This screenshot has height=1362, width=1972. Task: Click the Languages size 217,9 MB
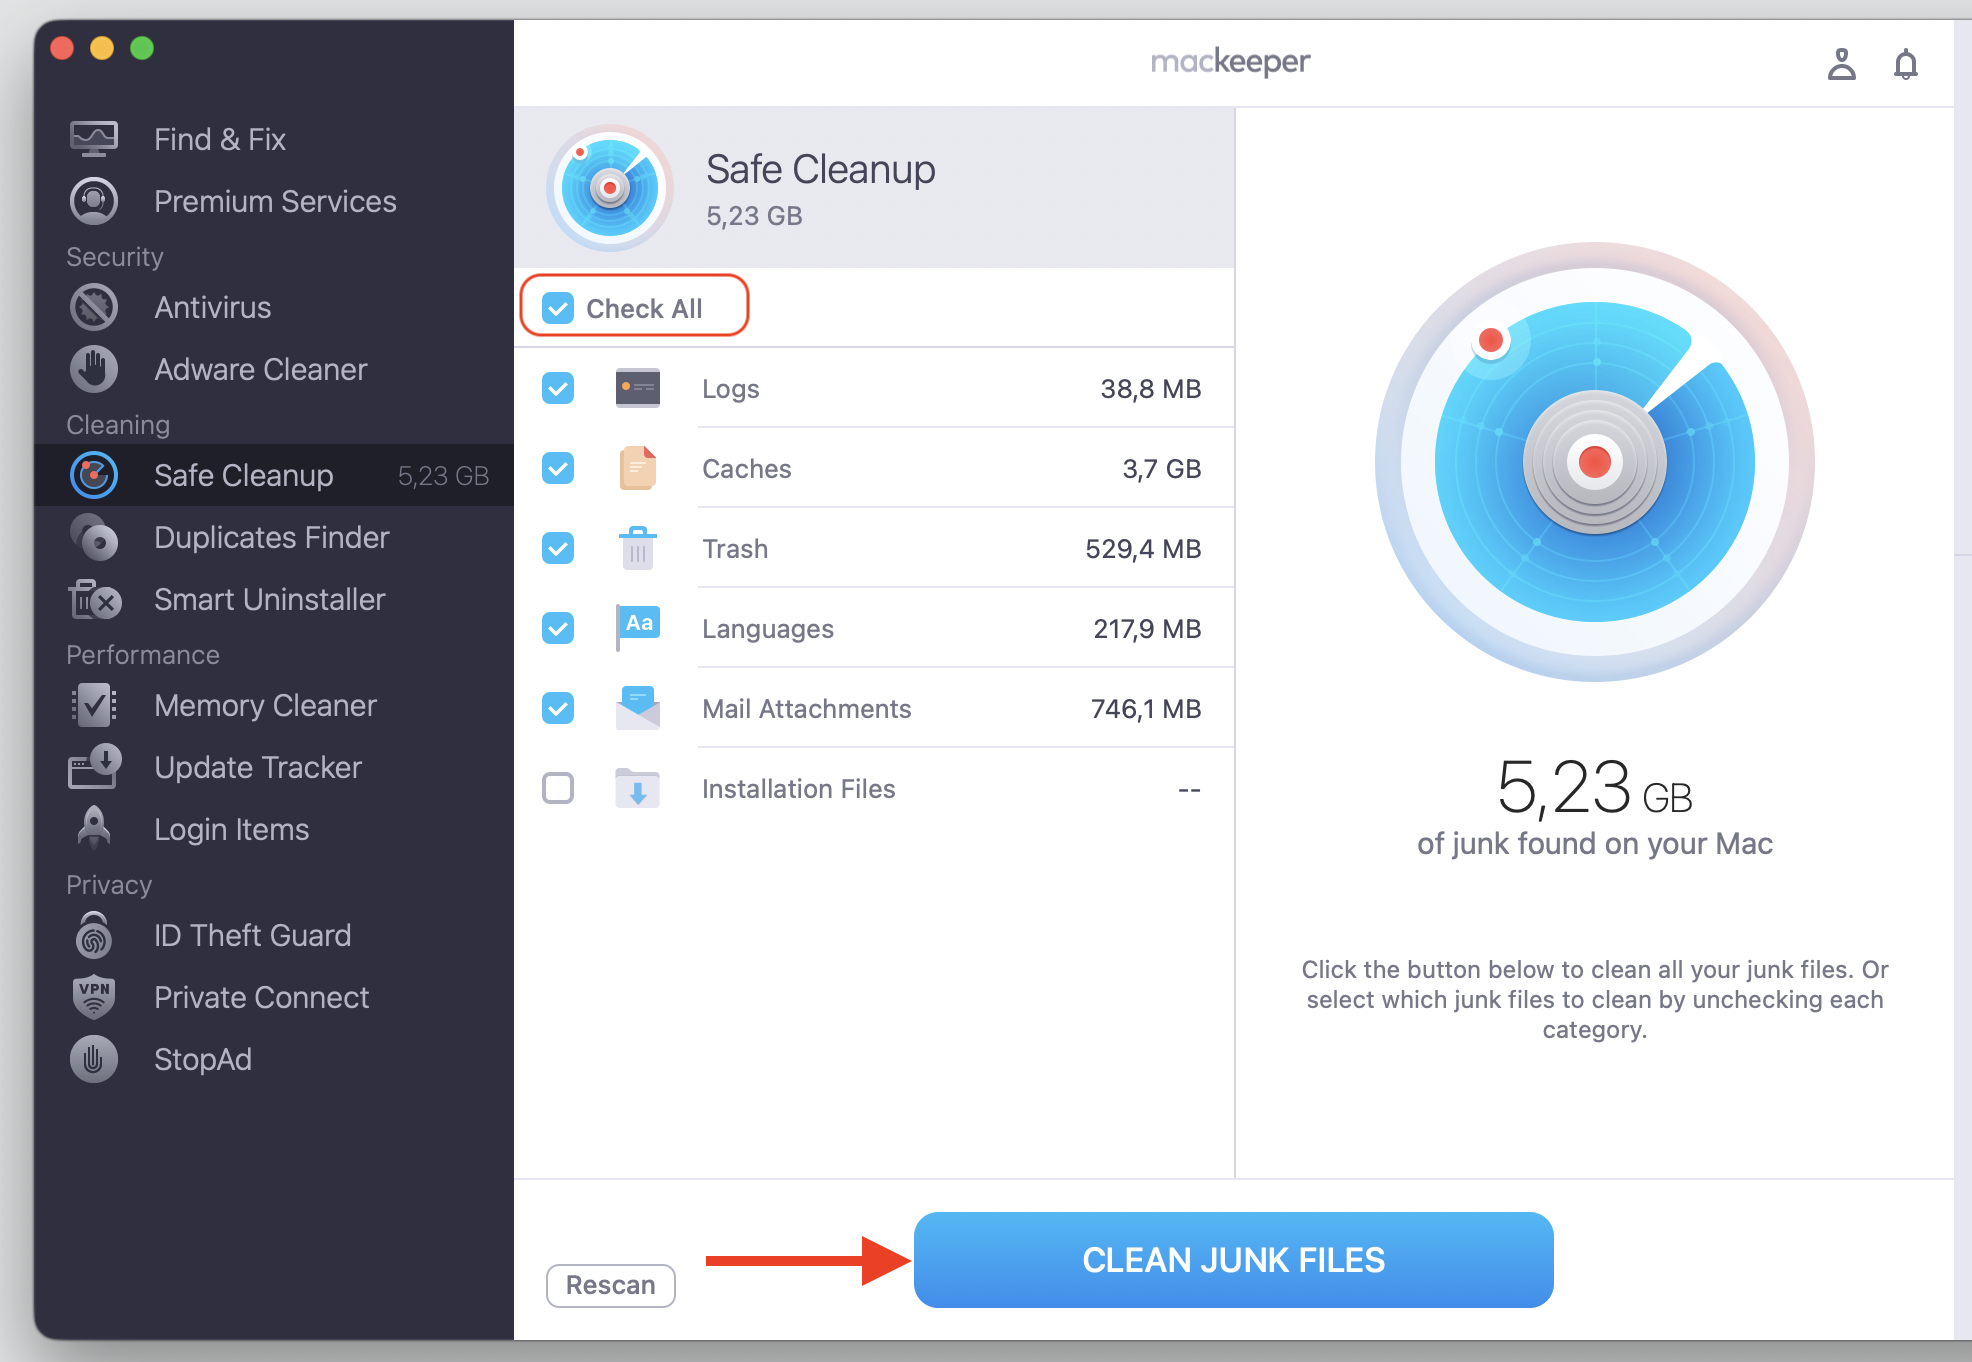[1147, 628]
